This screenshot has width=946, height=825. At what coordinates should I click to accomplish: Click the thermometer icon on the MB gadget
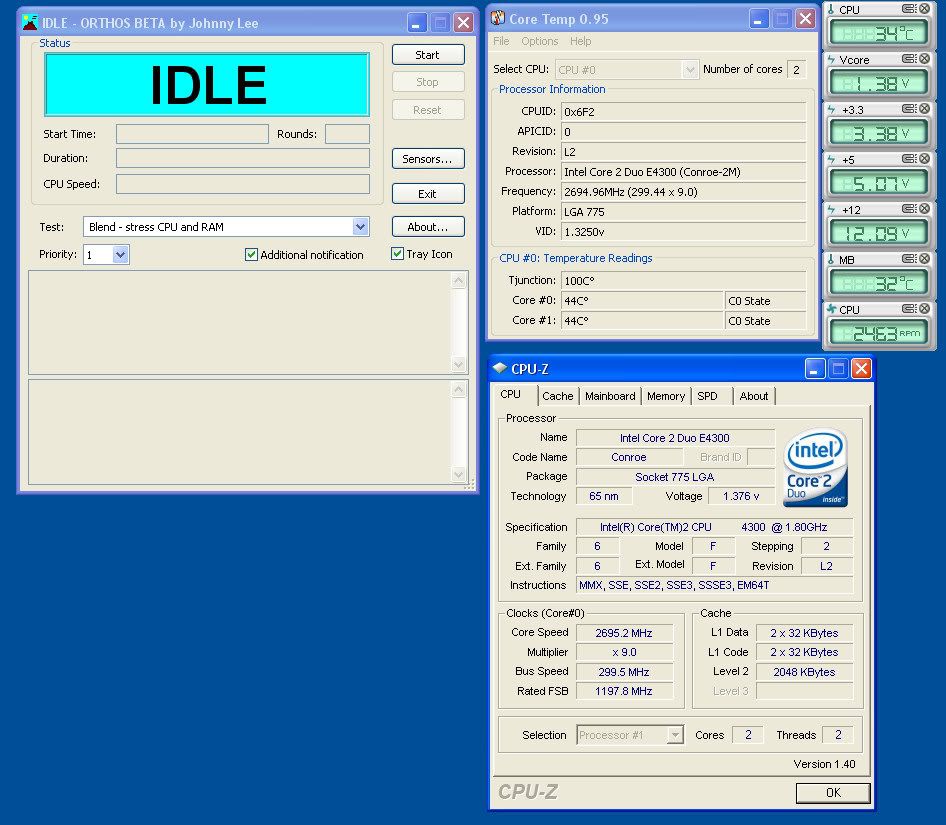[x=831, y=260]
